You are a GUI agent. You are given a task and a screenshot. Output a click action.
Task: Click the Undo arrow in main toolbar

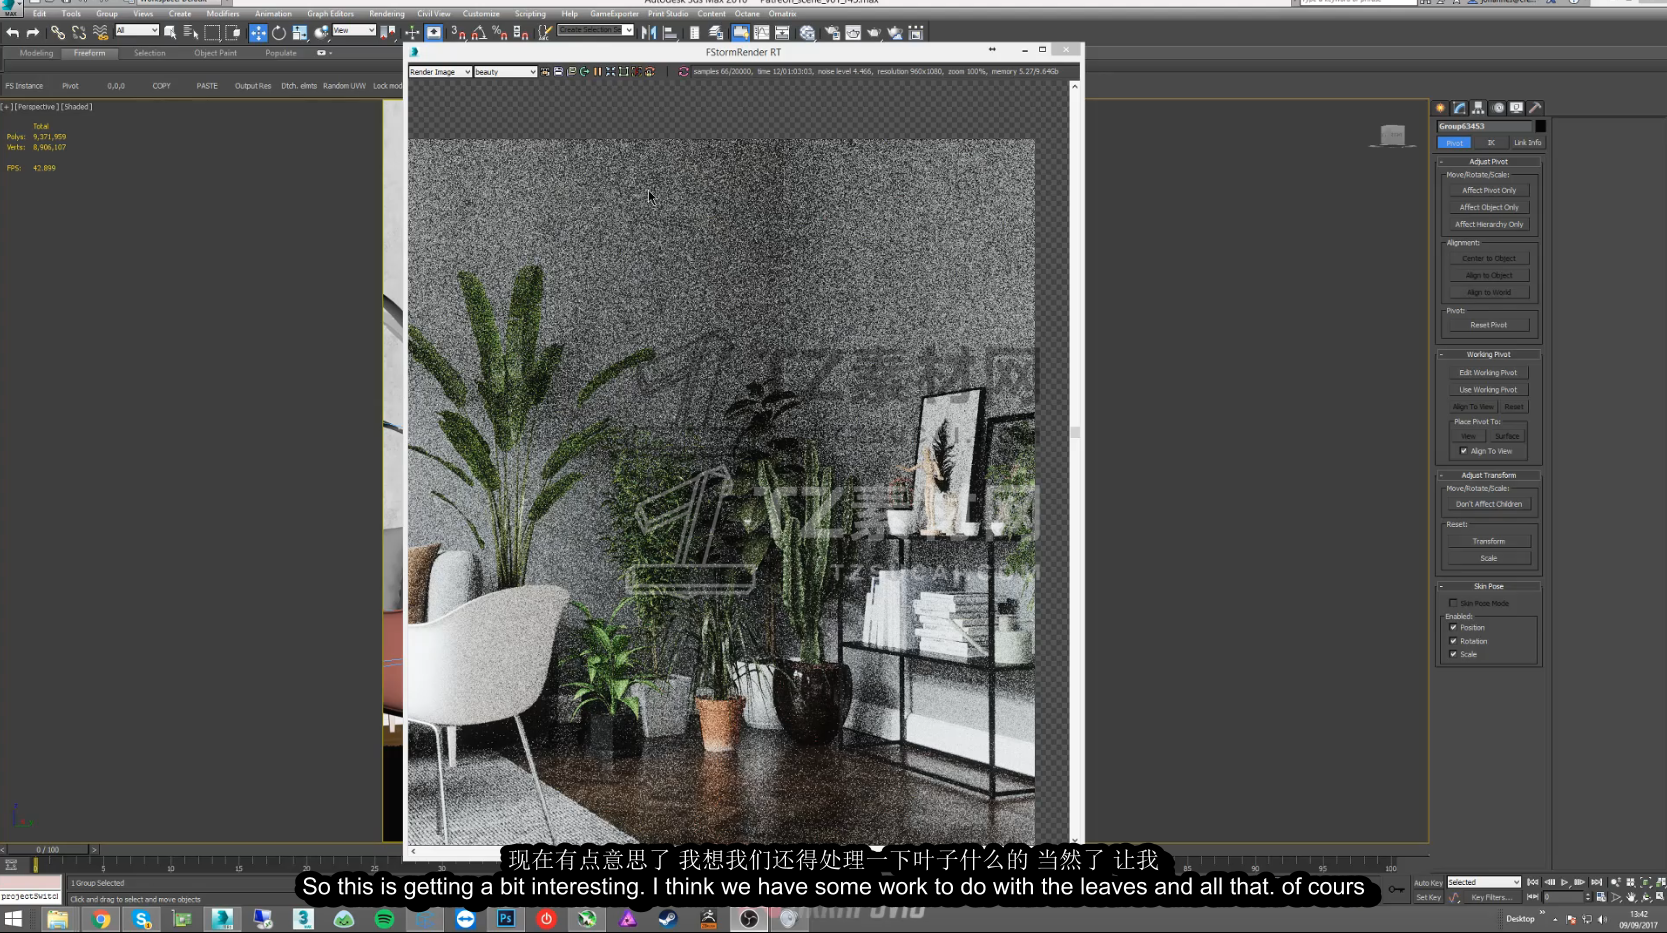pyautogui.click(x=12, y=33)
